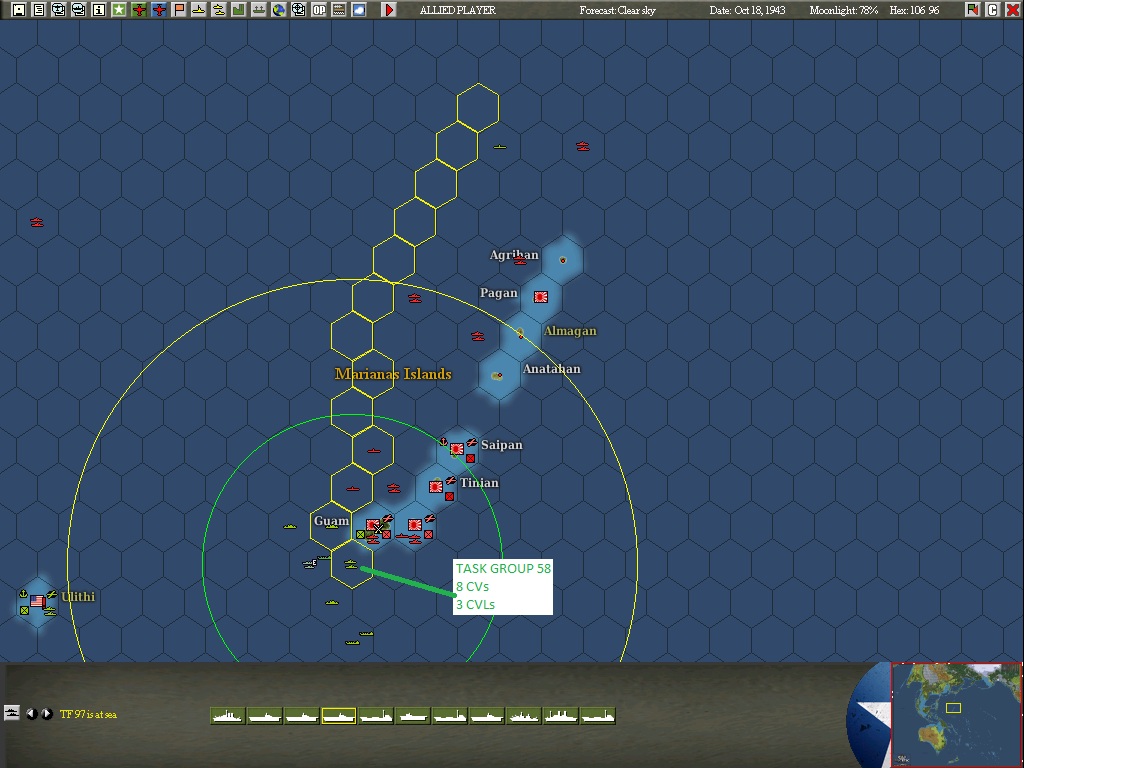
Task: Click the Saipan airfield symbol
Action: [471, 442]
